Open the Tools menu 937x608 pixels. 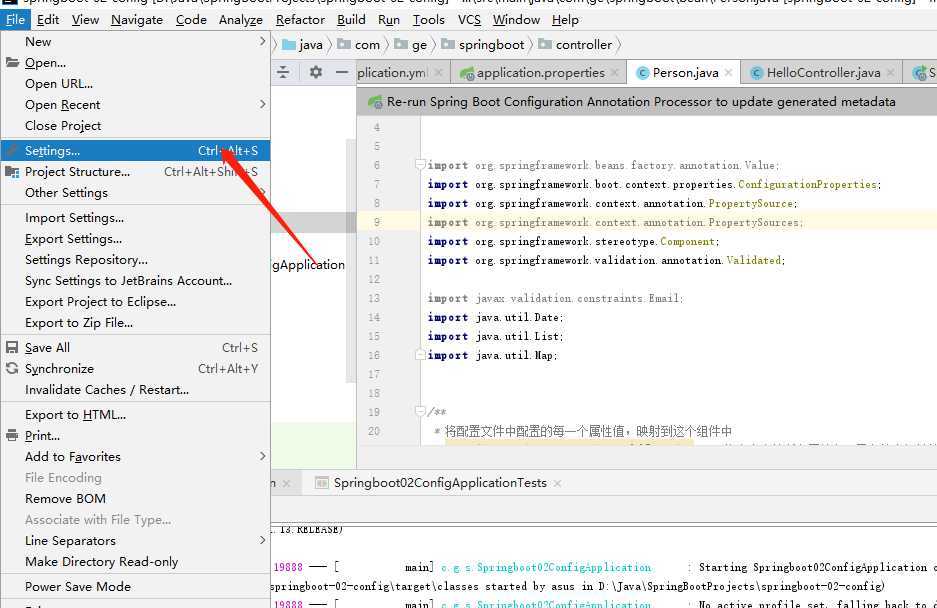[428, 20]
